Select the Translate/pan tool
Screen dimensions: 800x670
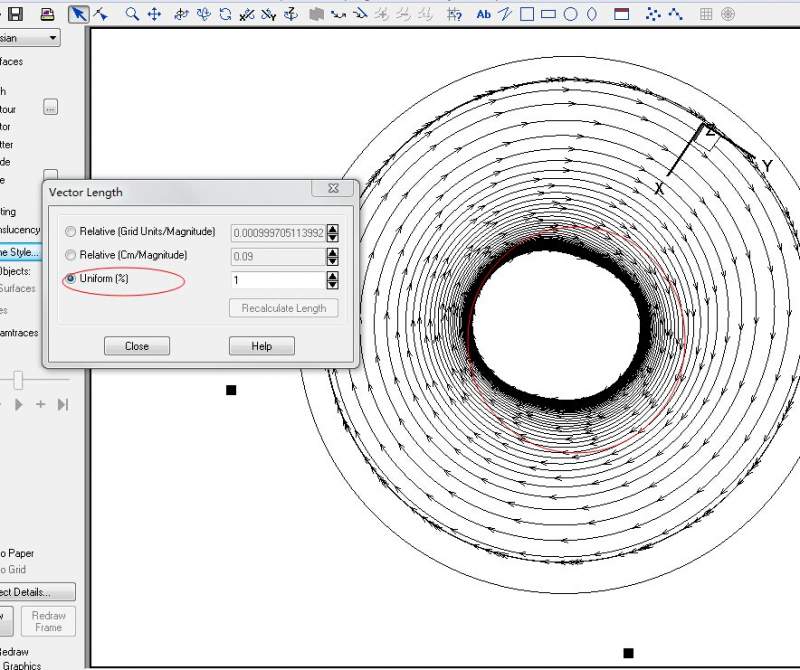pyautogui.click(x=154, y=14)
